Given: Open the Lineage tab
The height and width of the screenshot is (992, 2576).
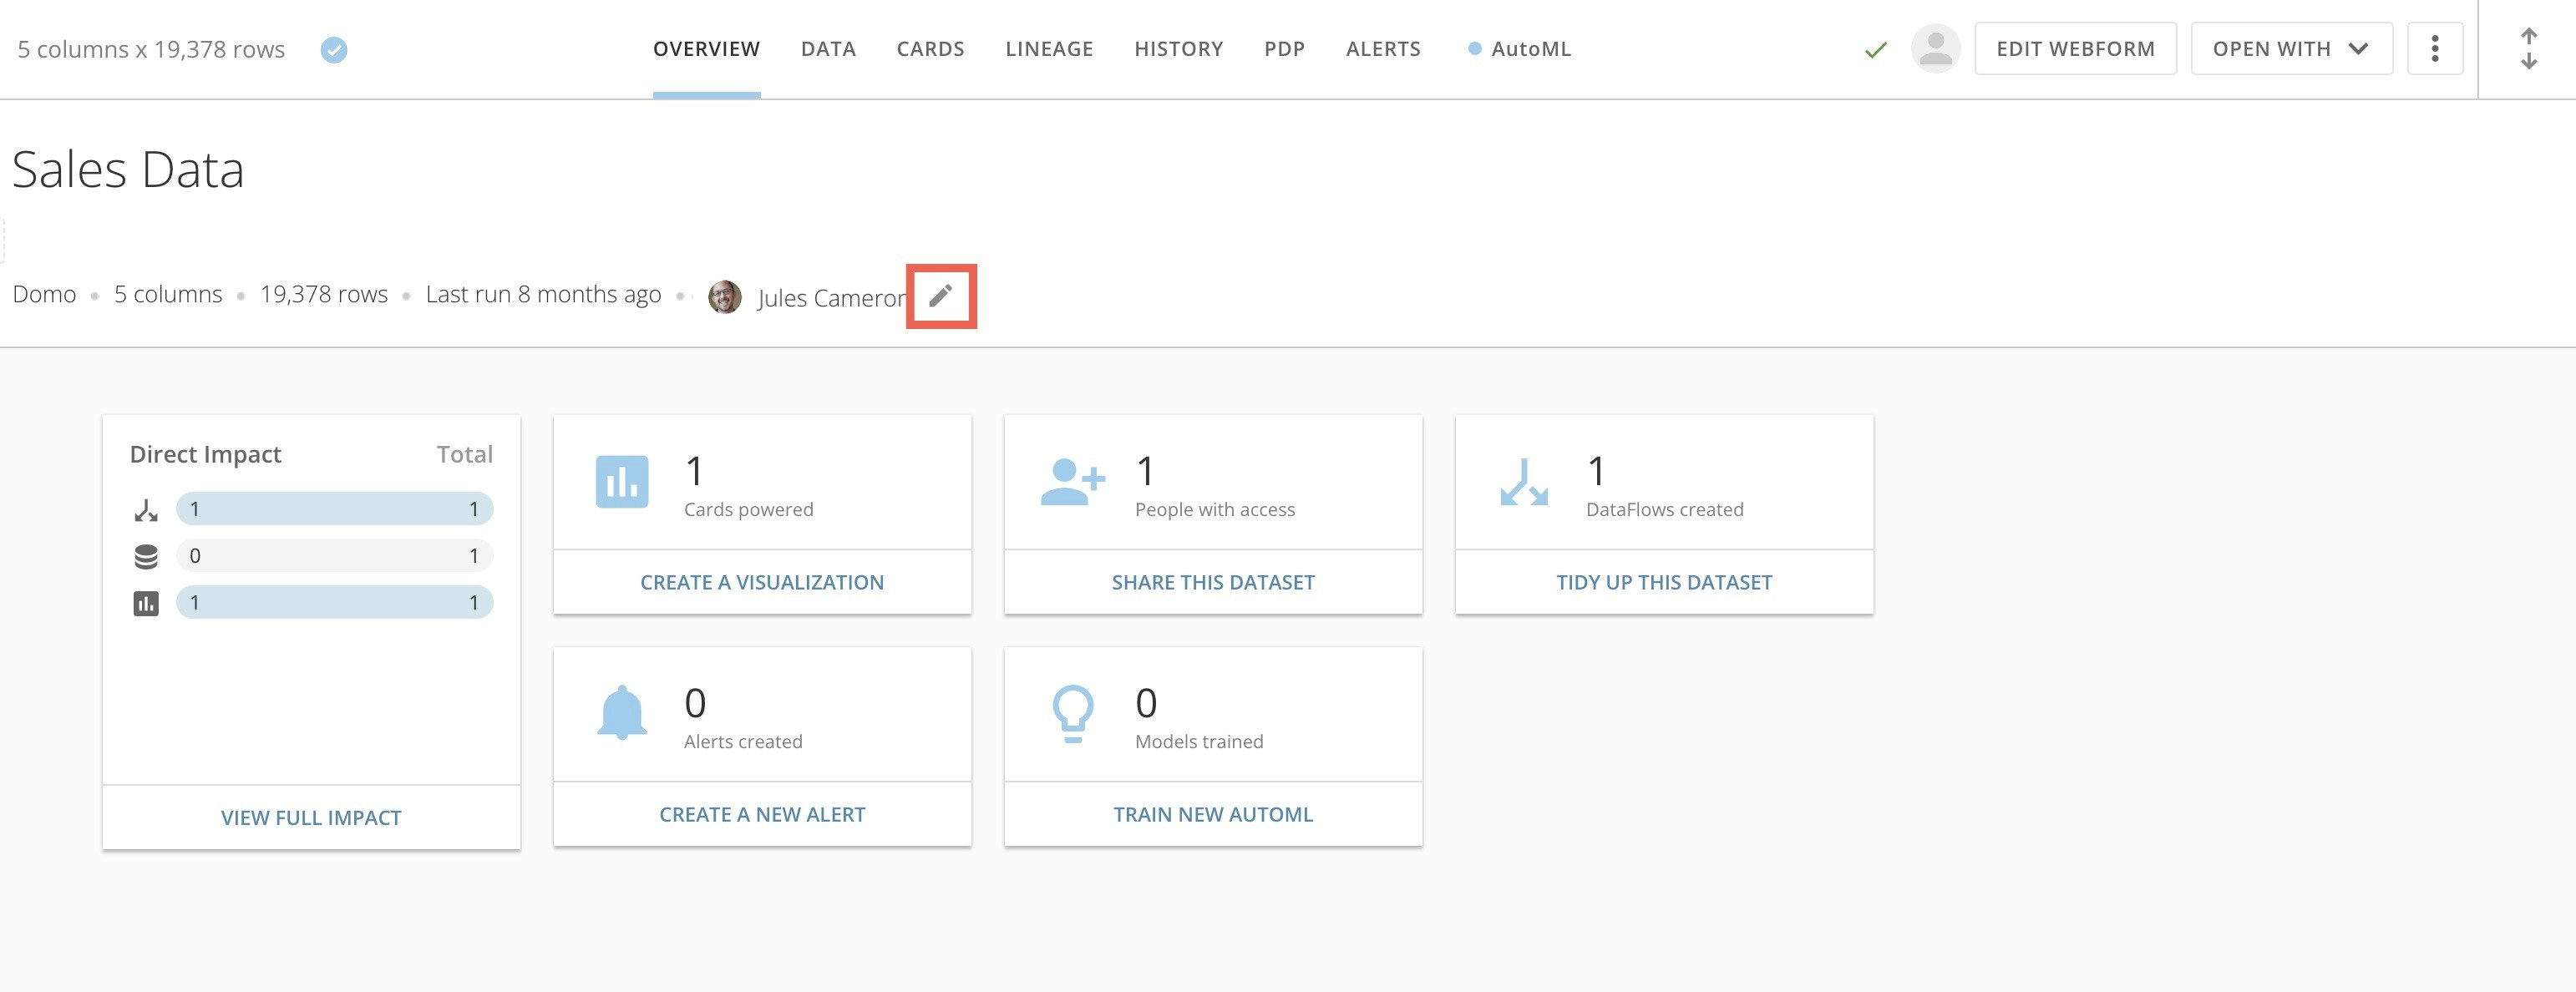Looking at the screenshot, I should click(x=1048, y=49).
